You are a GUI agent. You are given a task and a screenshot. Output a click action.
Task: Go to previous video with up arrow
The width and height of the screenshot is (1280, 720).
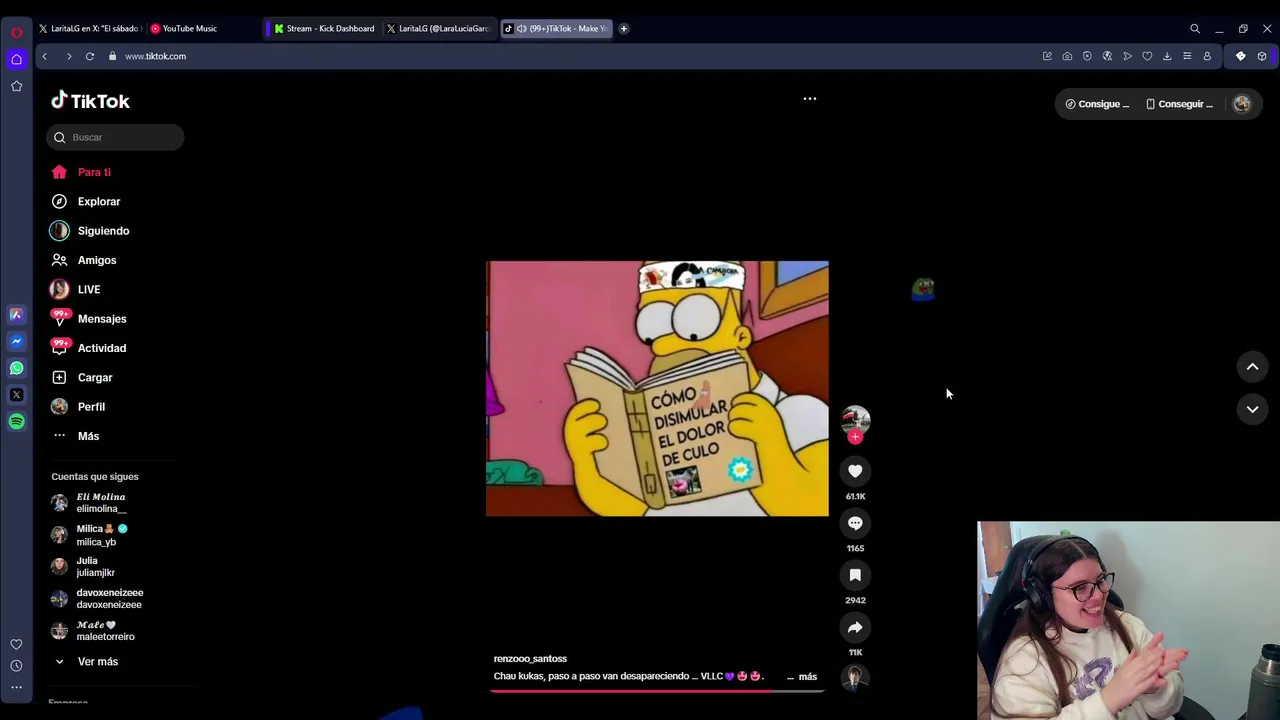(1252, 367)
